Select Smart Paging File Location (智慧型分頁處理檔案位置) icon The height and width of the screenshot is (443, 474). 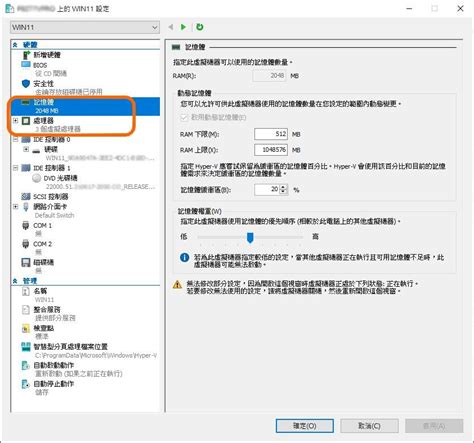coord(26,347)
